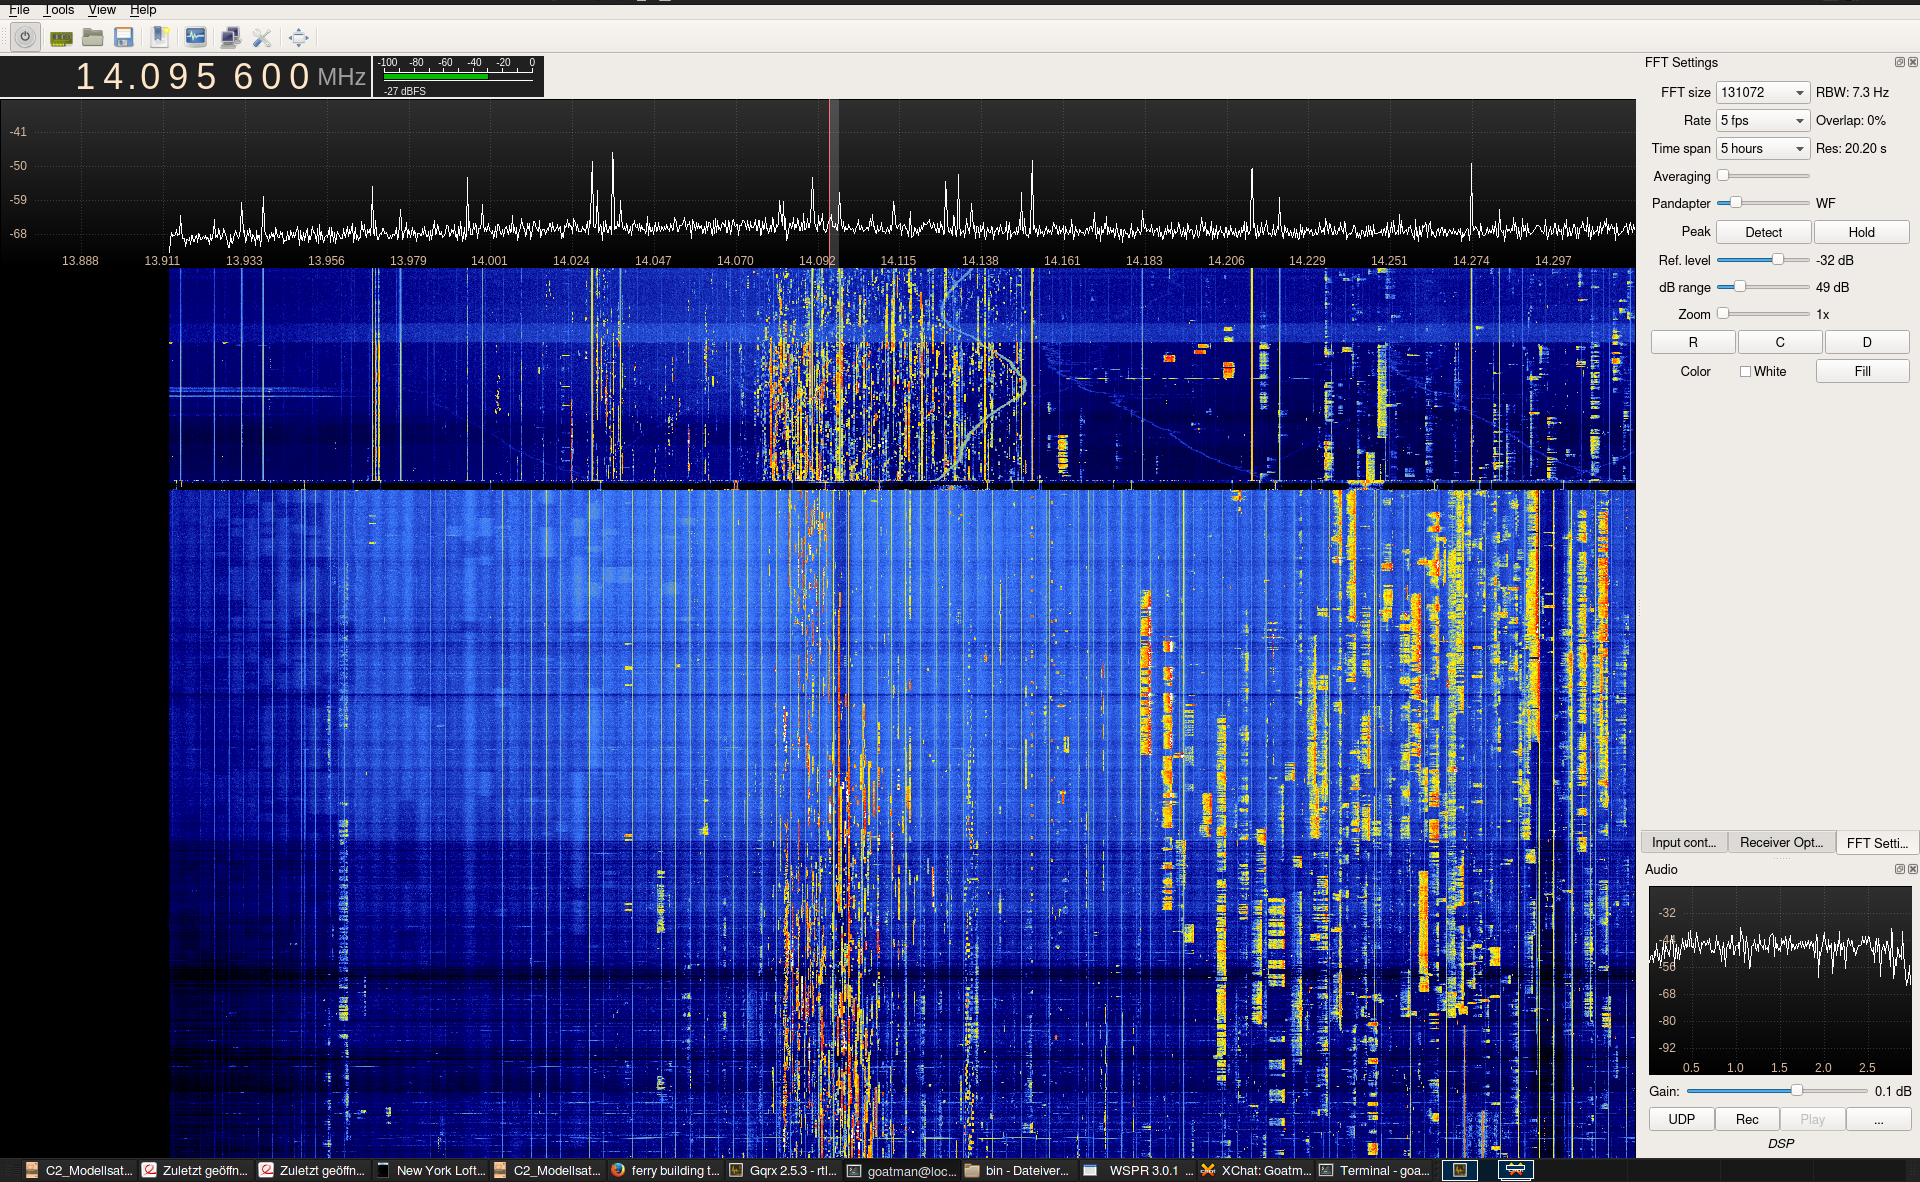Close the Audio panel
This screenshot has height=1182, width=1920.
point(1913,869)
